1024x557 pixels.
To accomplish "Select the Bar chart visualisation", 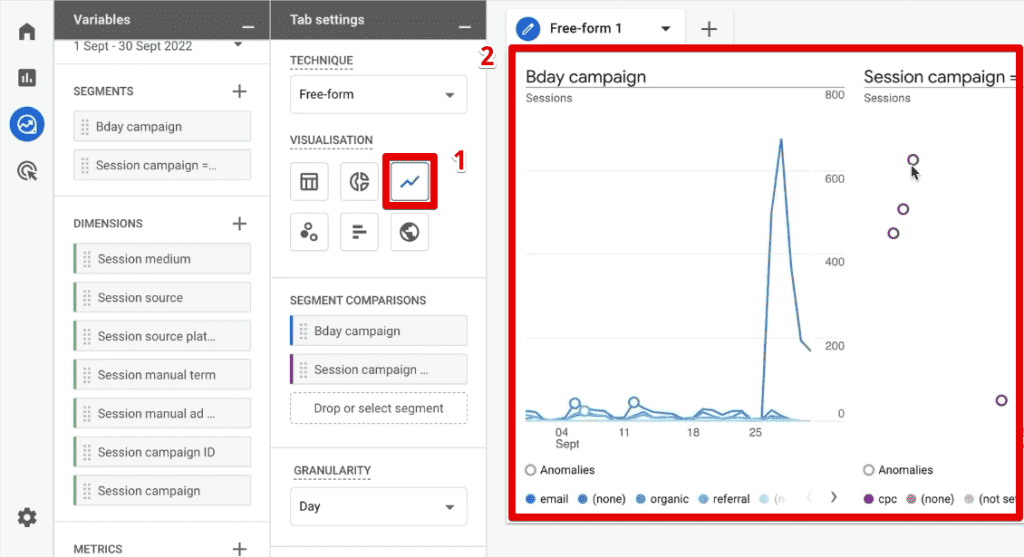I will coord(359,232).
